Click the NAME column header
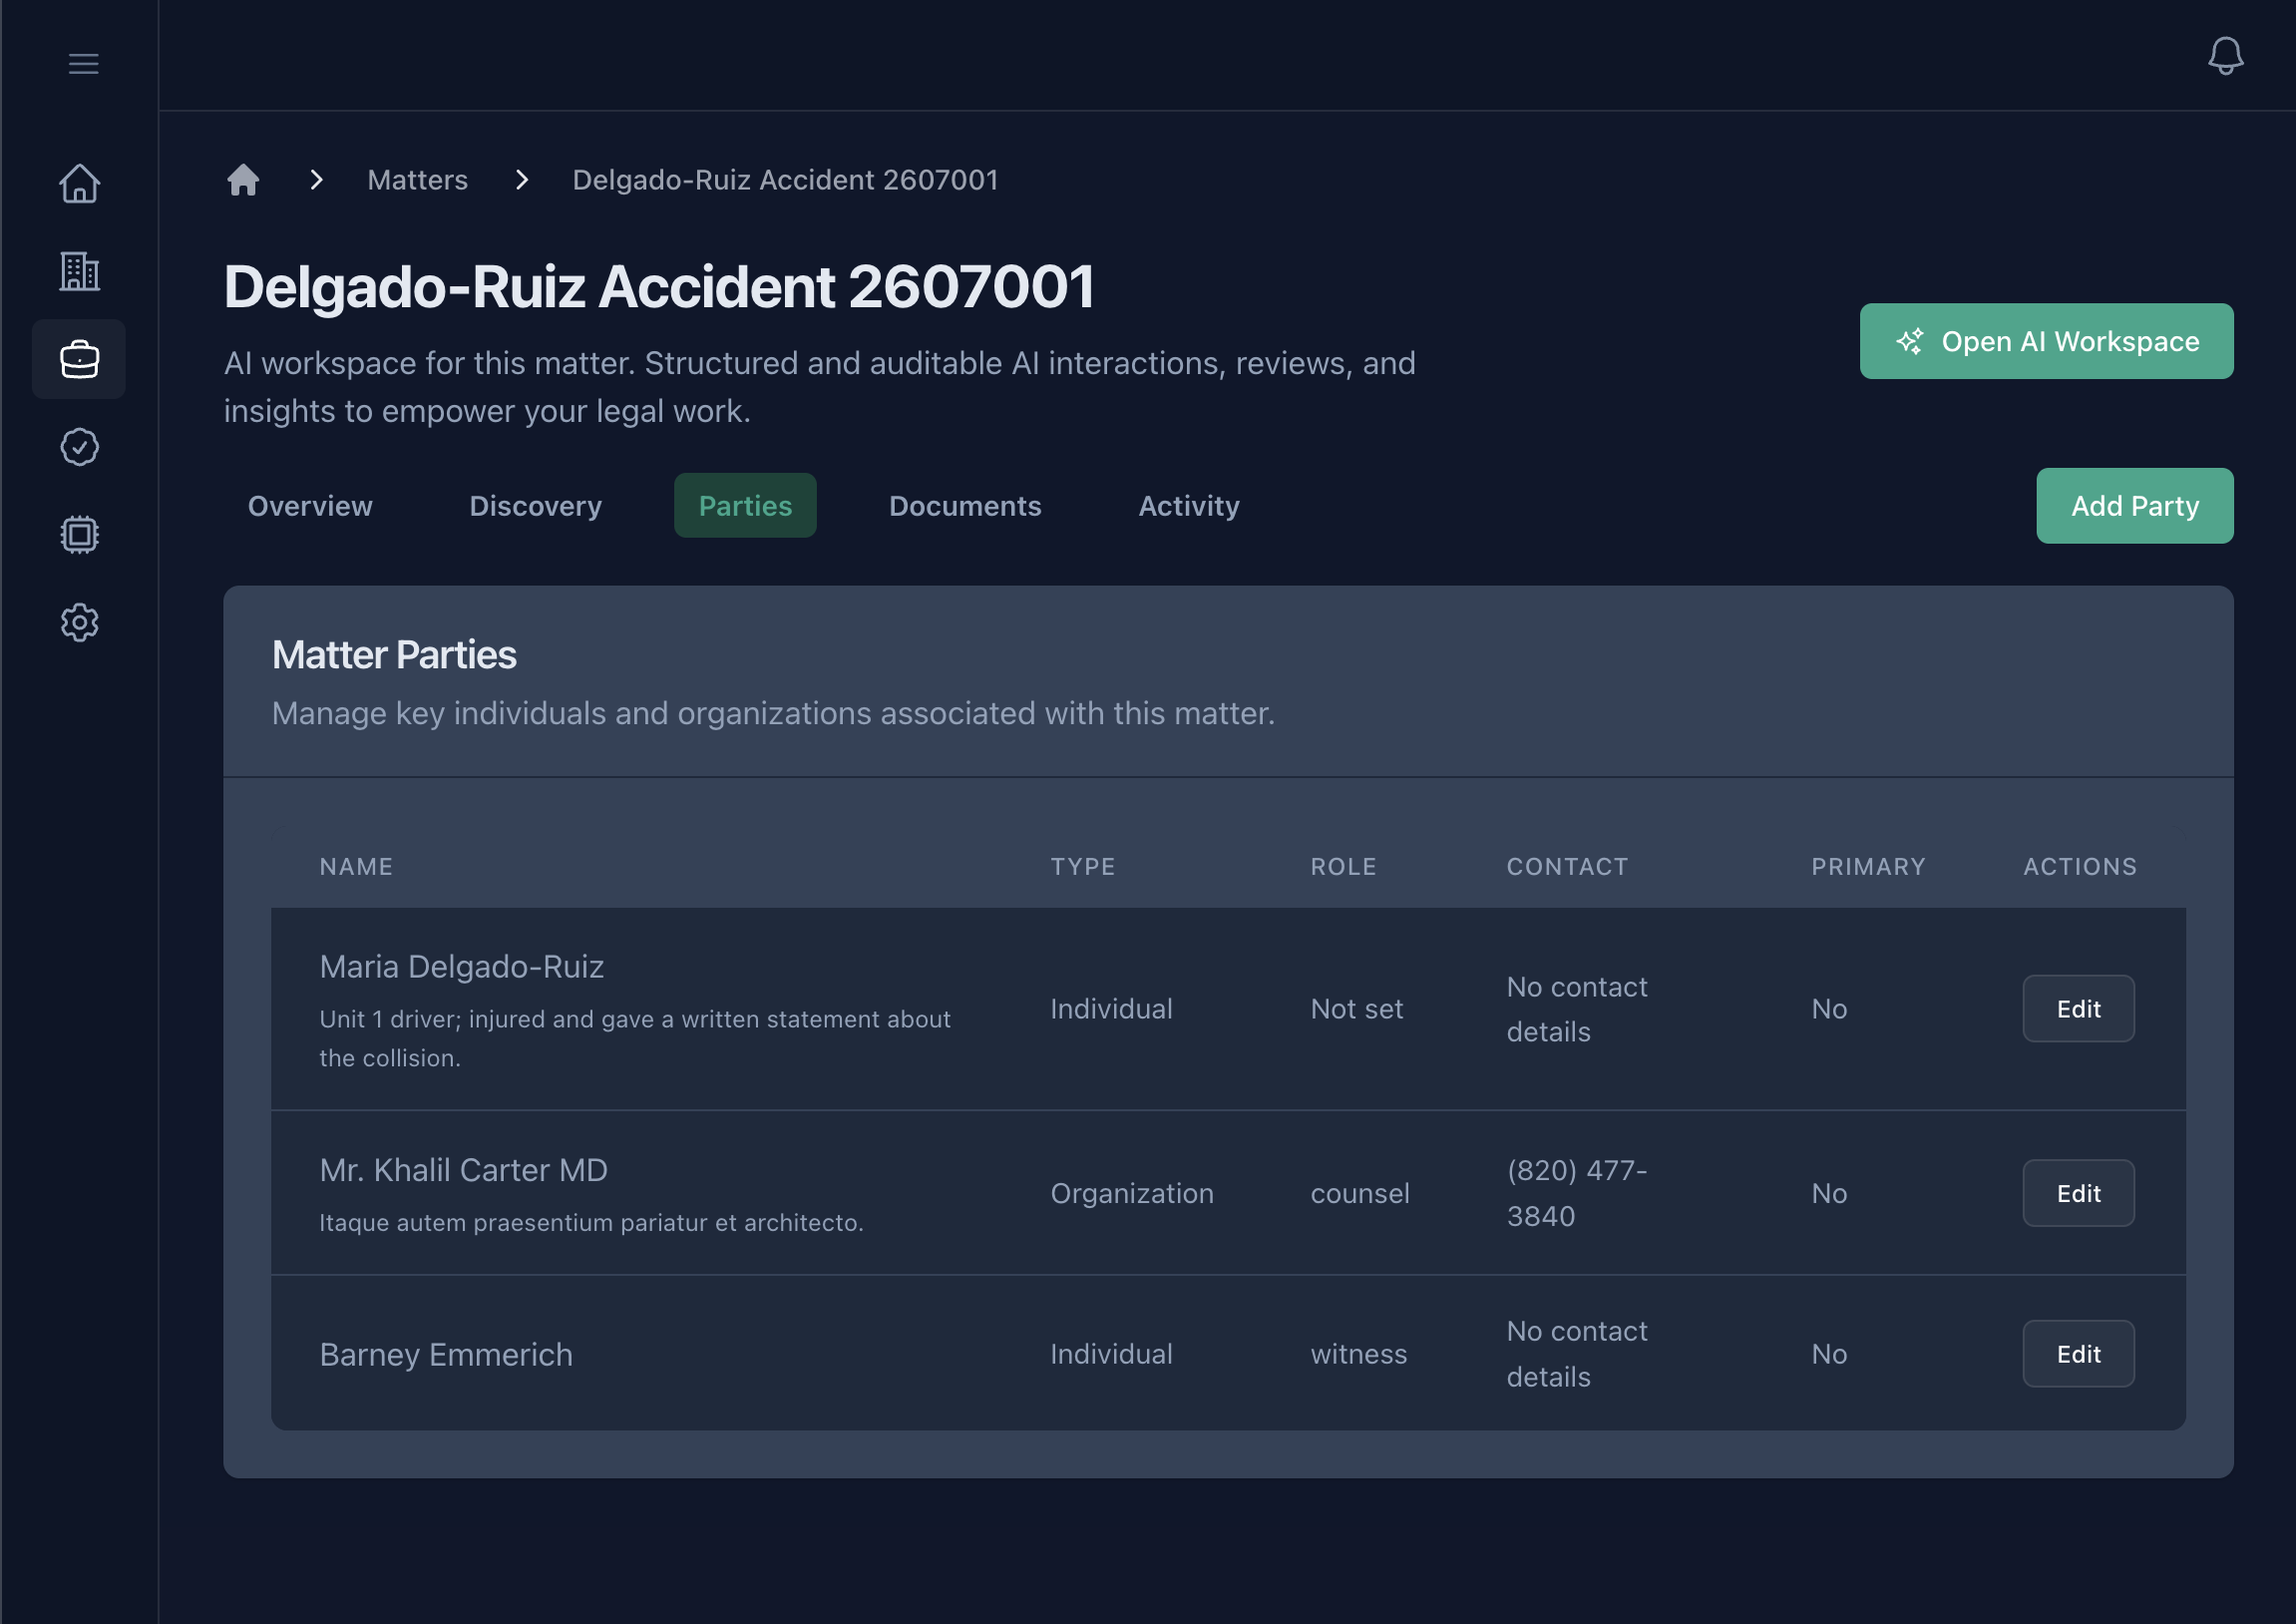 pyautogui.click(x=356, y=867)
